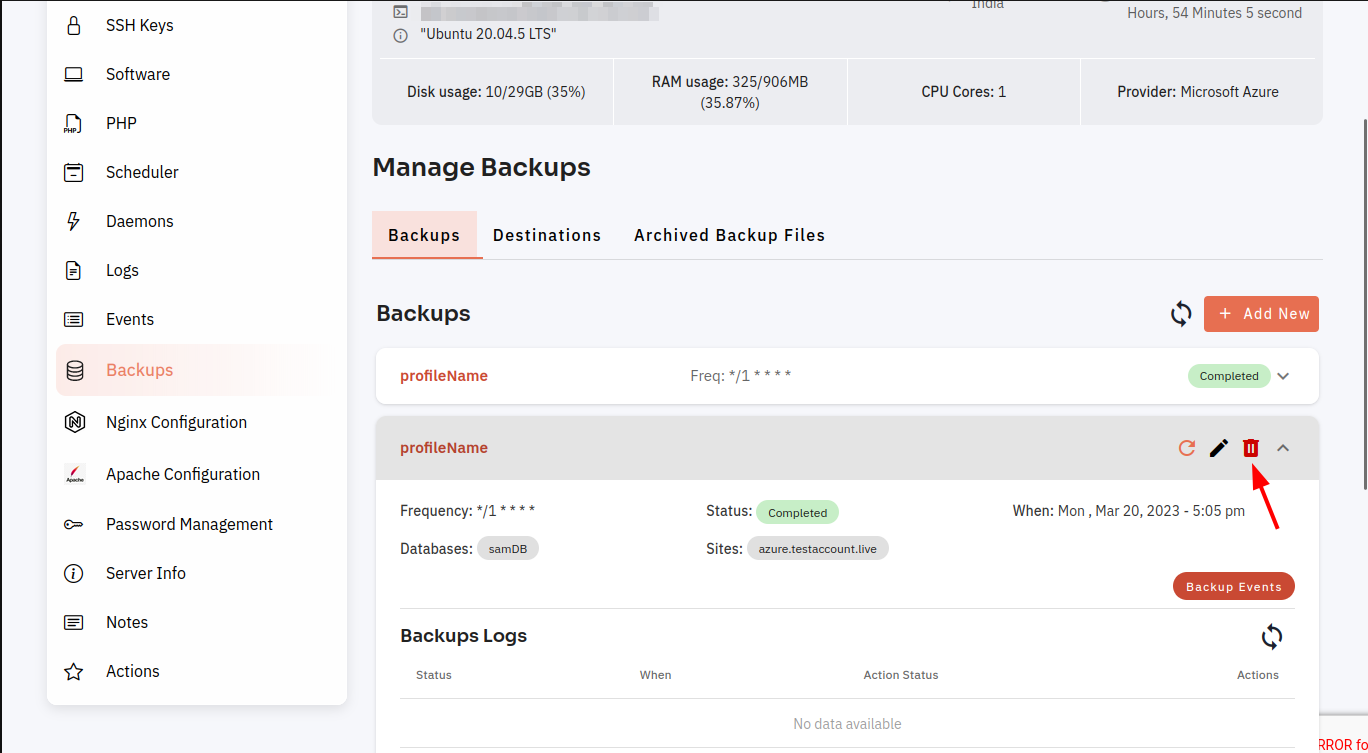Viewport: 1368px width, 753px height.
Task: Click the CPU Cores: 1 cell
Action: tap(964, 92)
